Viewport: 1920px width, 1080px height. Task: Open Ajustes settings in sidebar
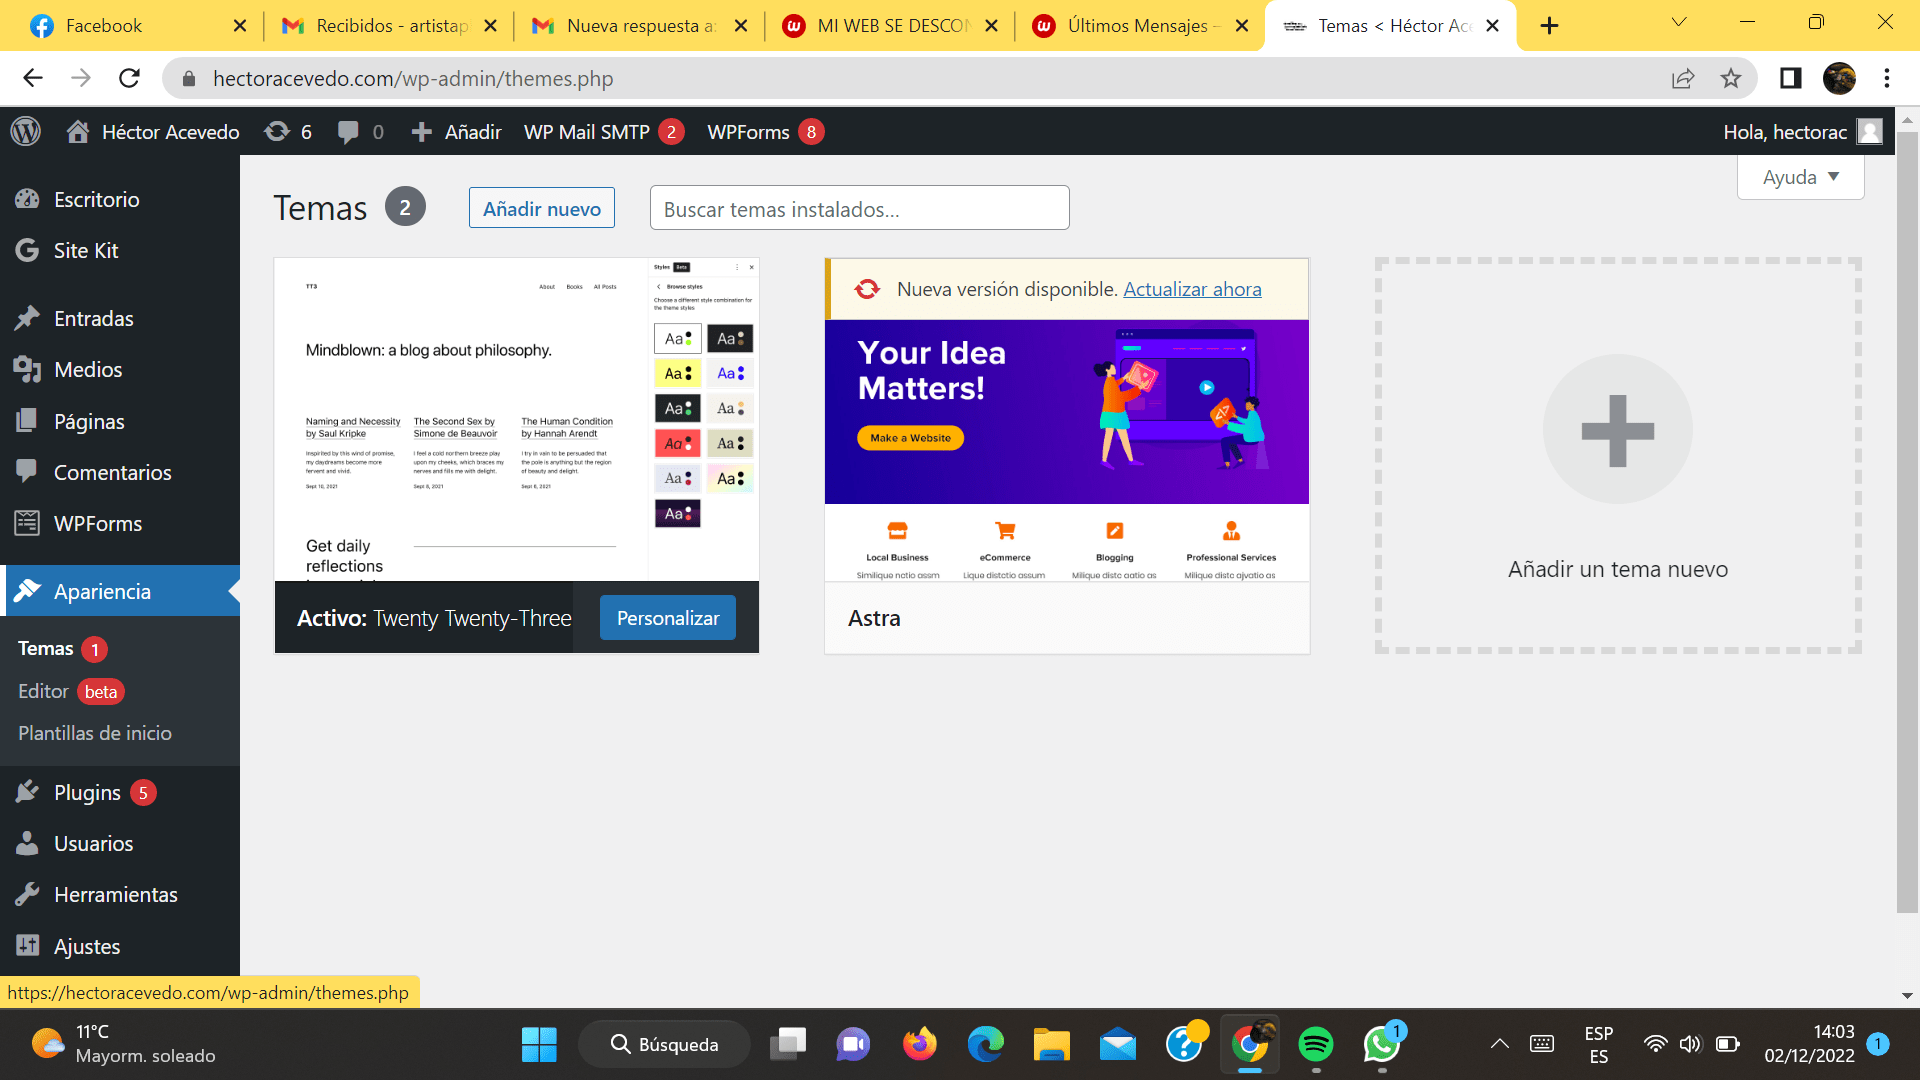point(120,946)
